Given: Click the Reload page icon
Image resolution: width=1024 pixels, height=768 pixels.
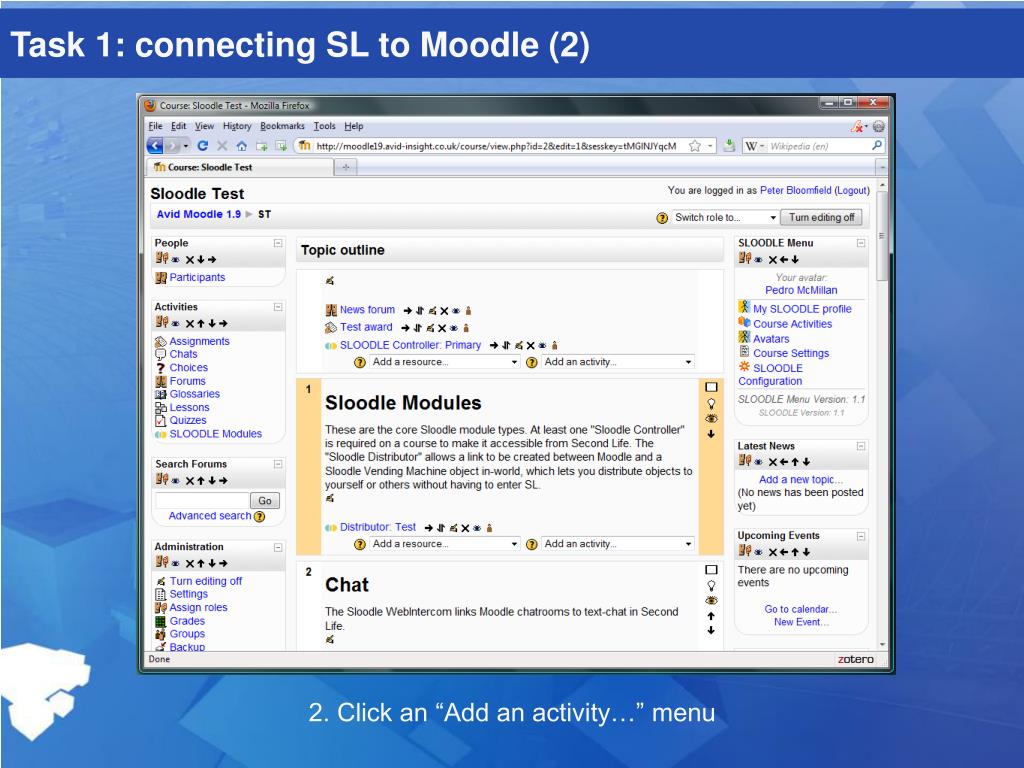Looking at the screenshot, I should click(202, 146).
